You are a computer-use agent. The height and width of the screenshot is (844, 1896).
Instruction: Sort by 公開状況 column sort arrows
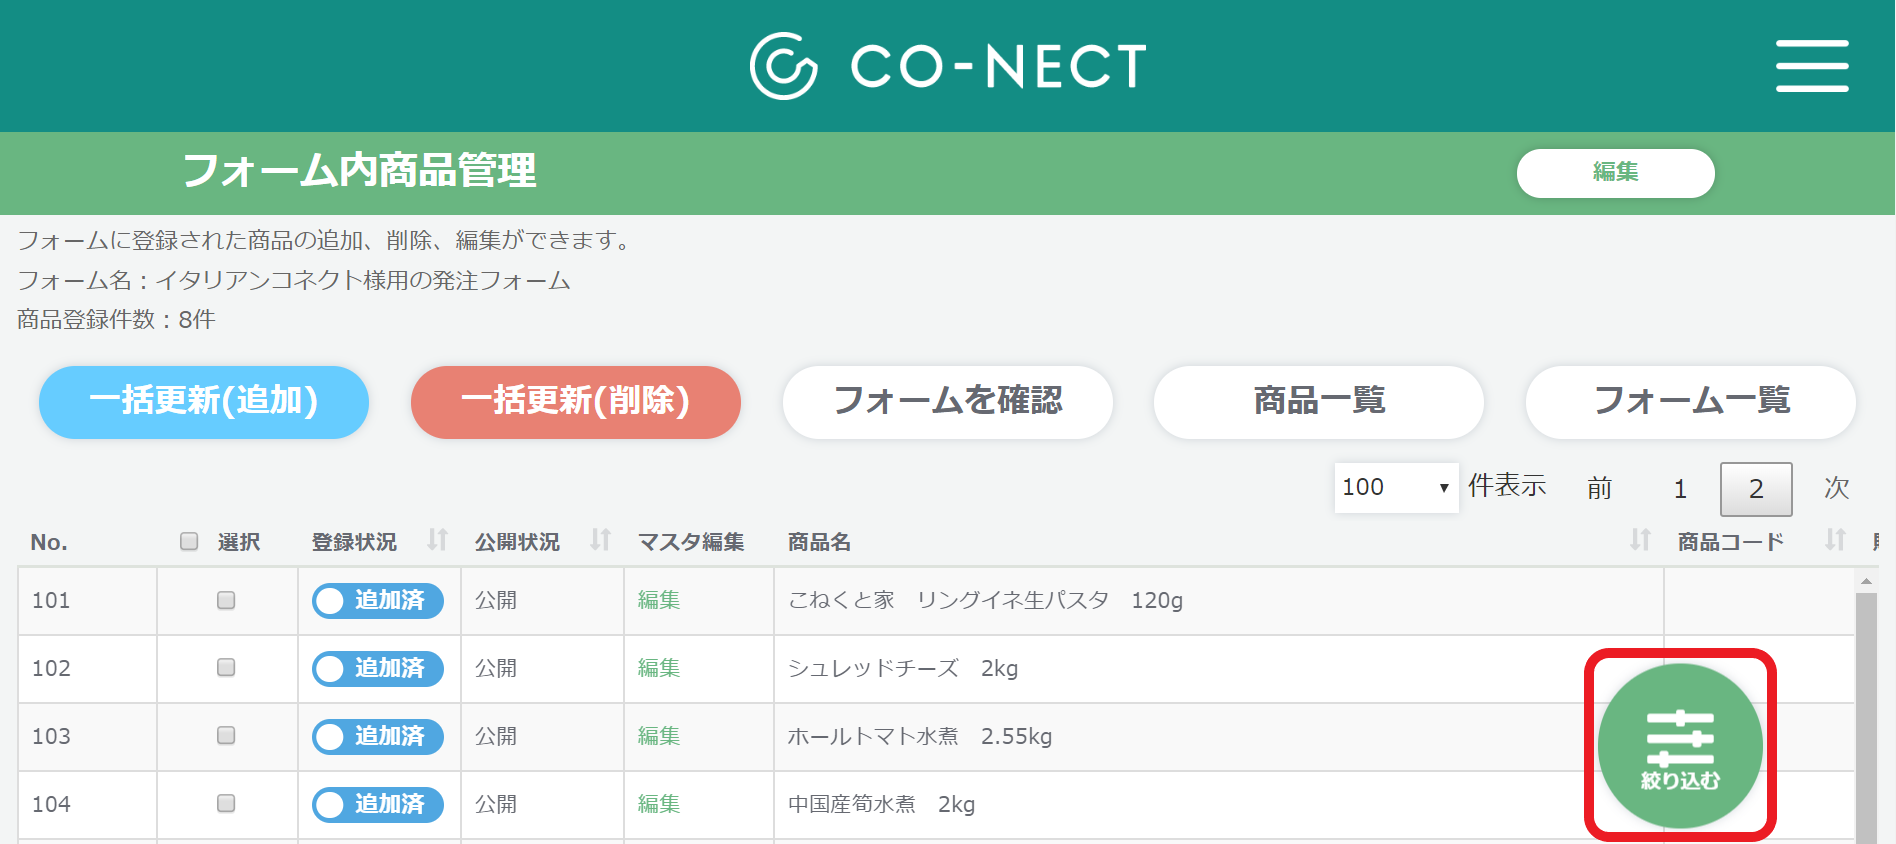pos(600,540)
